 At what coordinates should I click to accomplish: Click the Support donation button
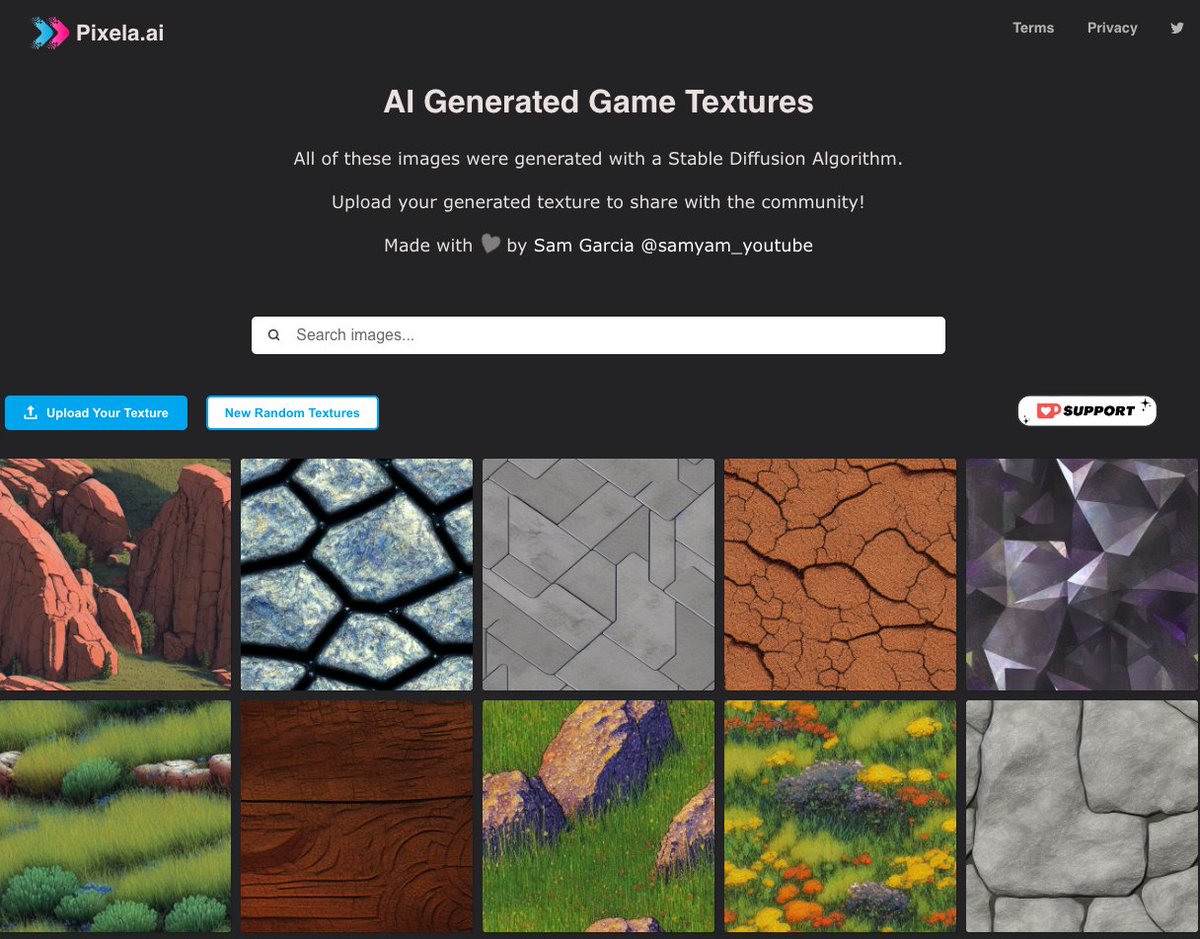tap(1087, 410)
